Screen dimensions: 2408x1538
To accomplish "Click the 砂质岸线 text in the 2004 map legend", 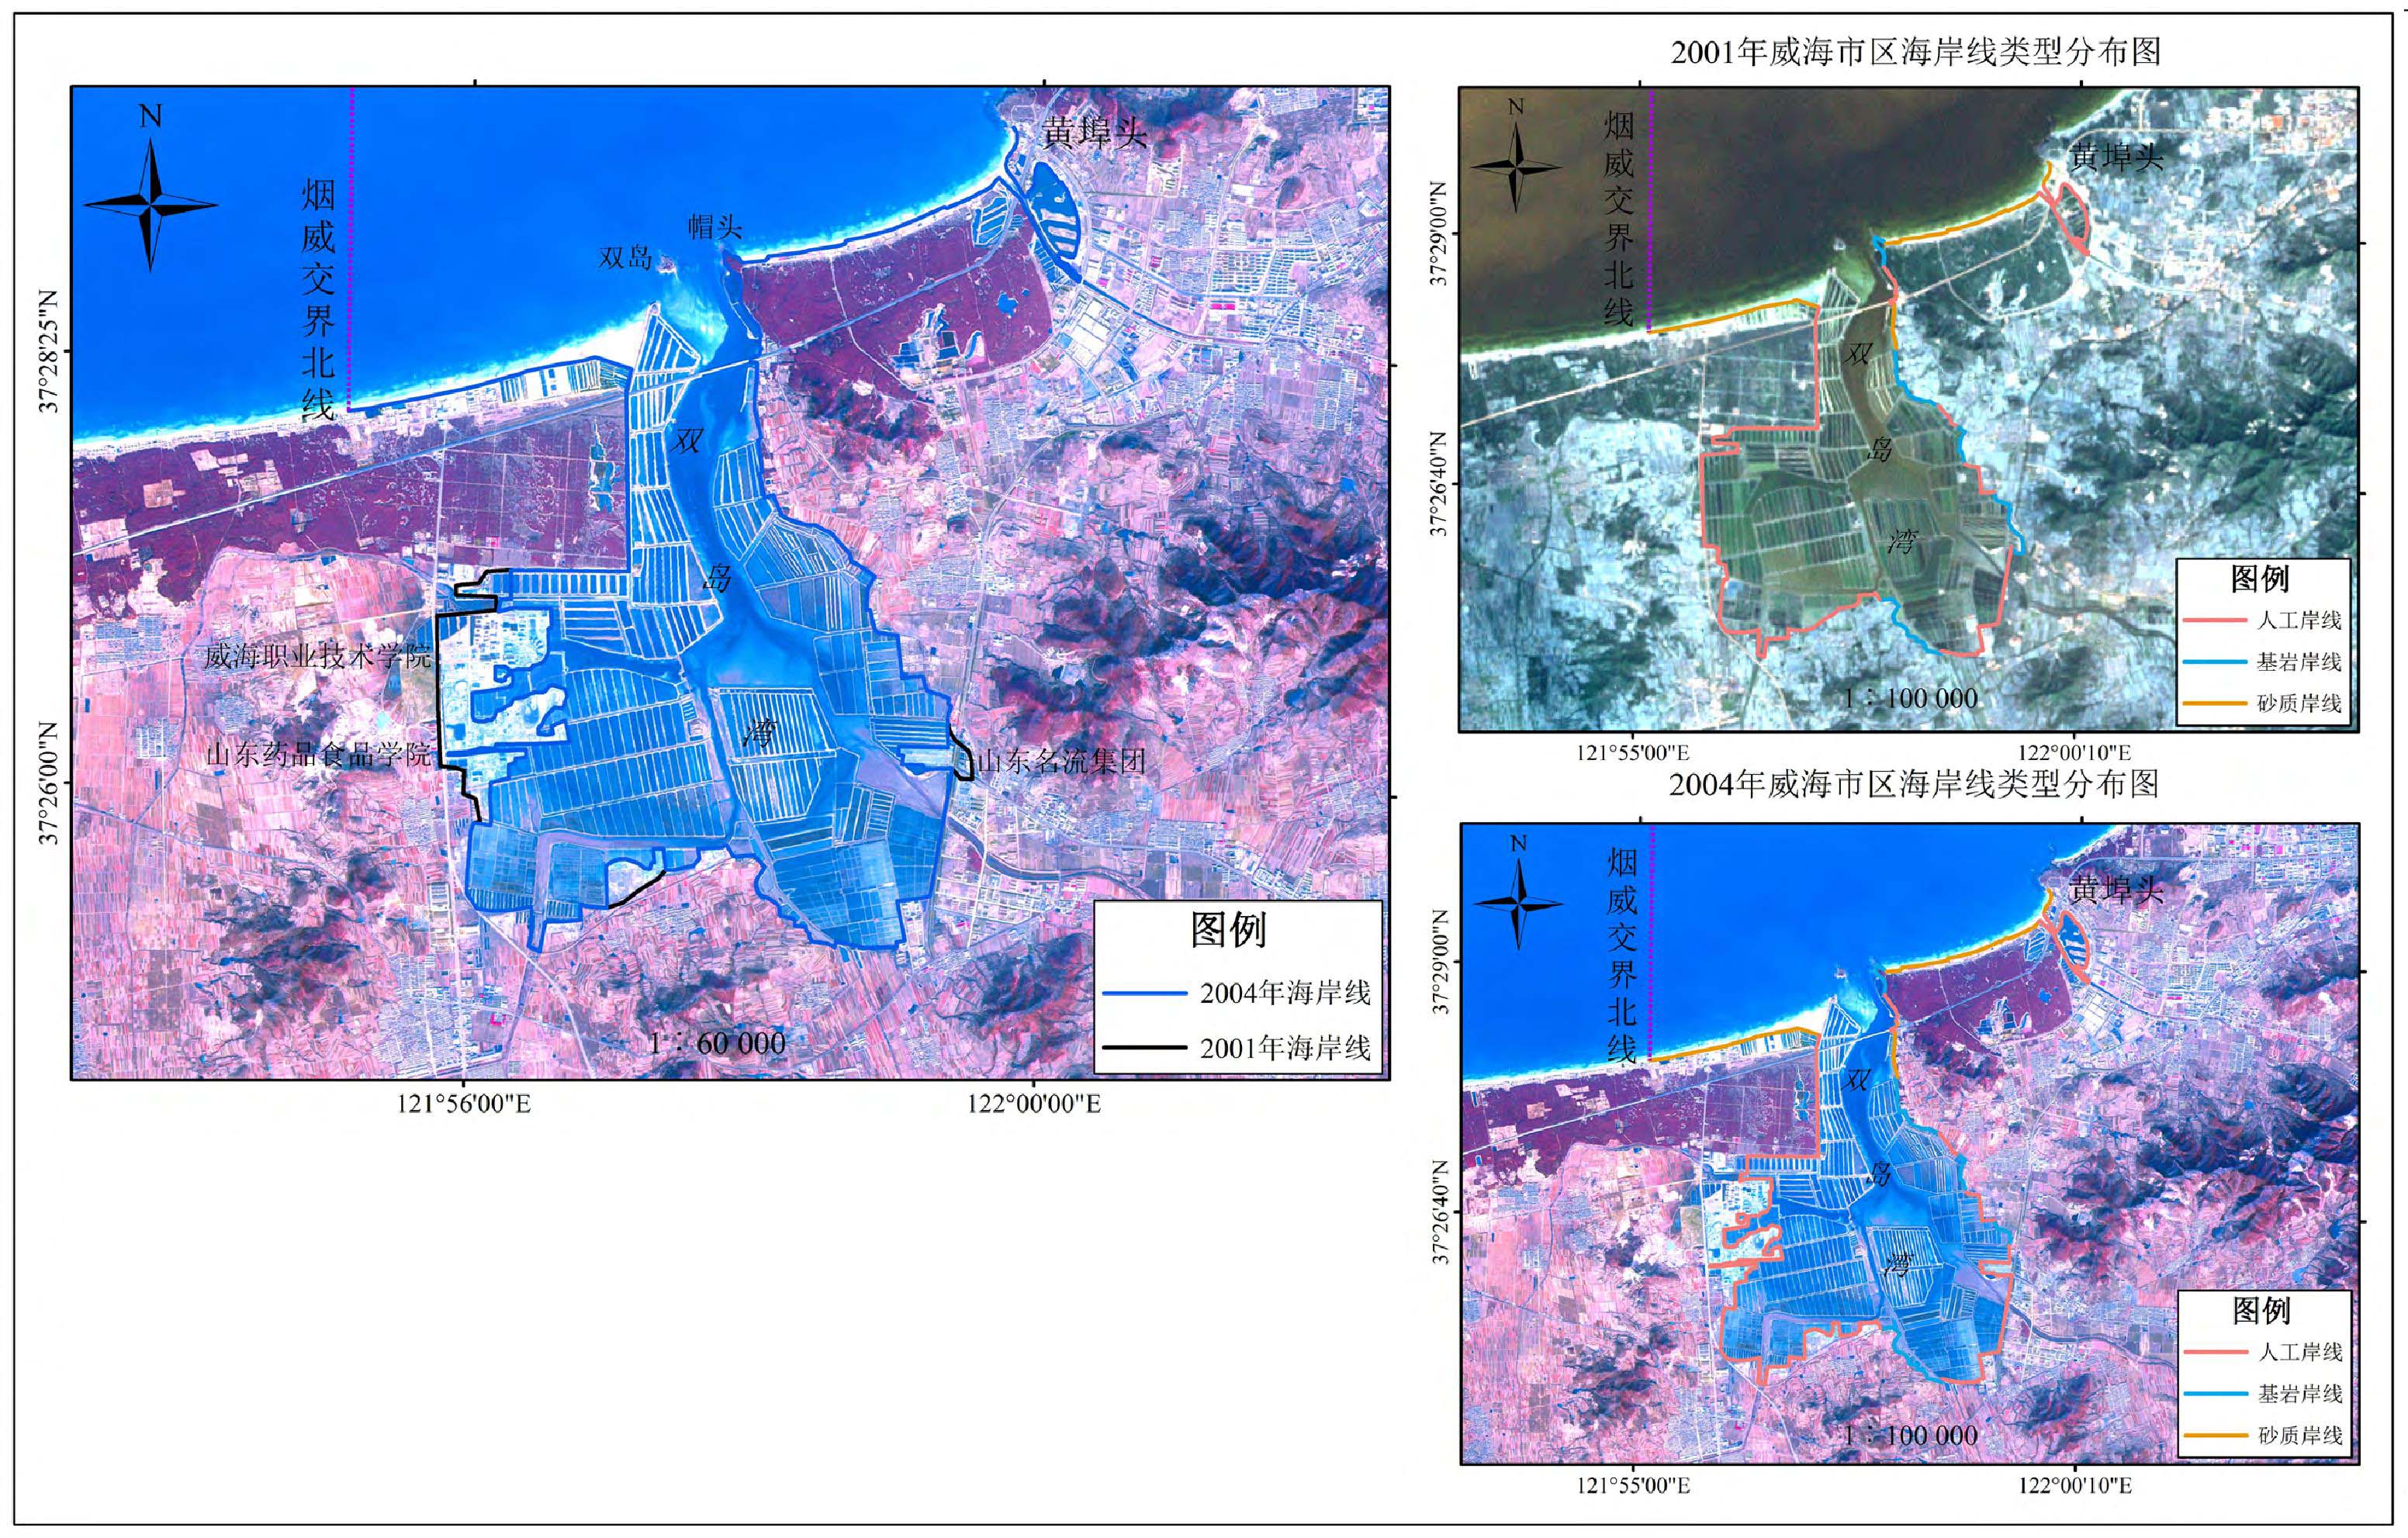I will 2300,1436.
